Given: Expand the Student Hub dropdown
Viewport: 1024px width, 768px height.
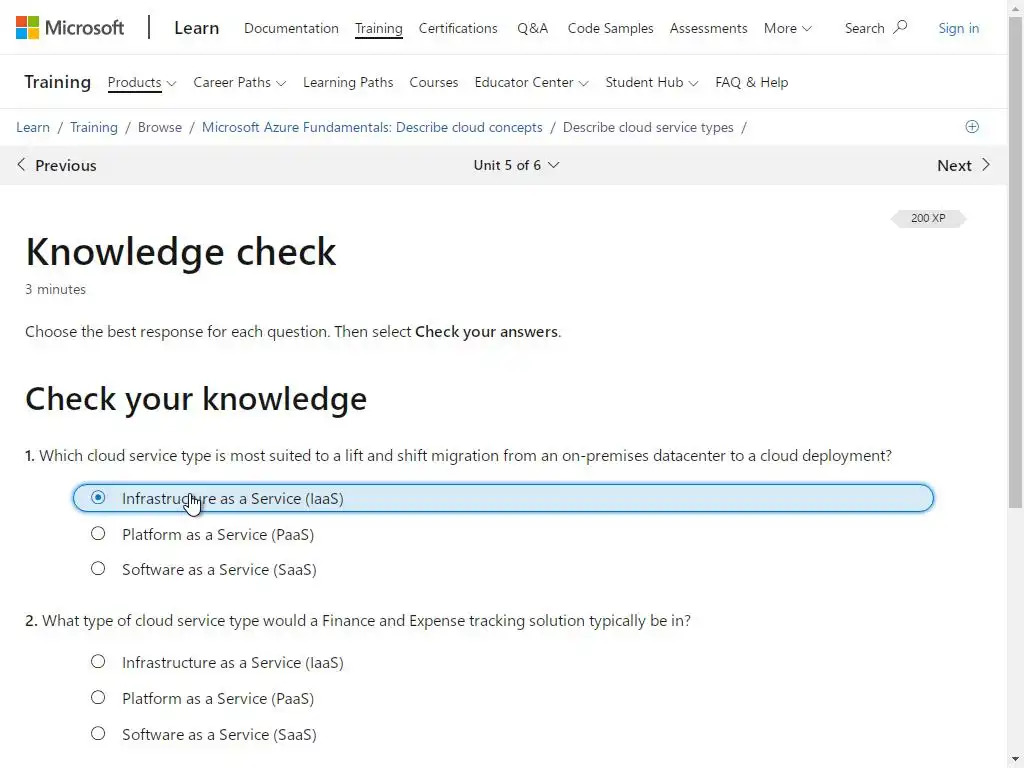Looking at the screenshot, I should click(652, 82).
